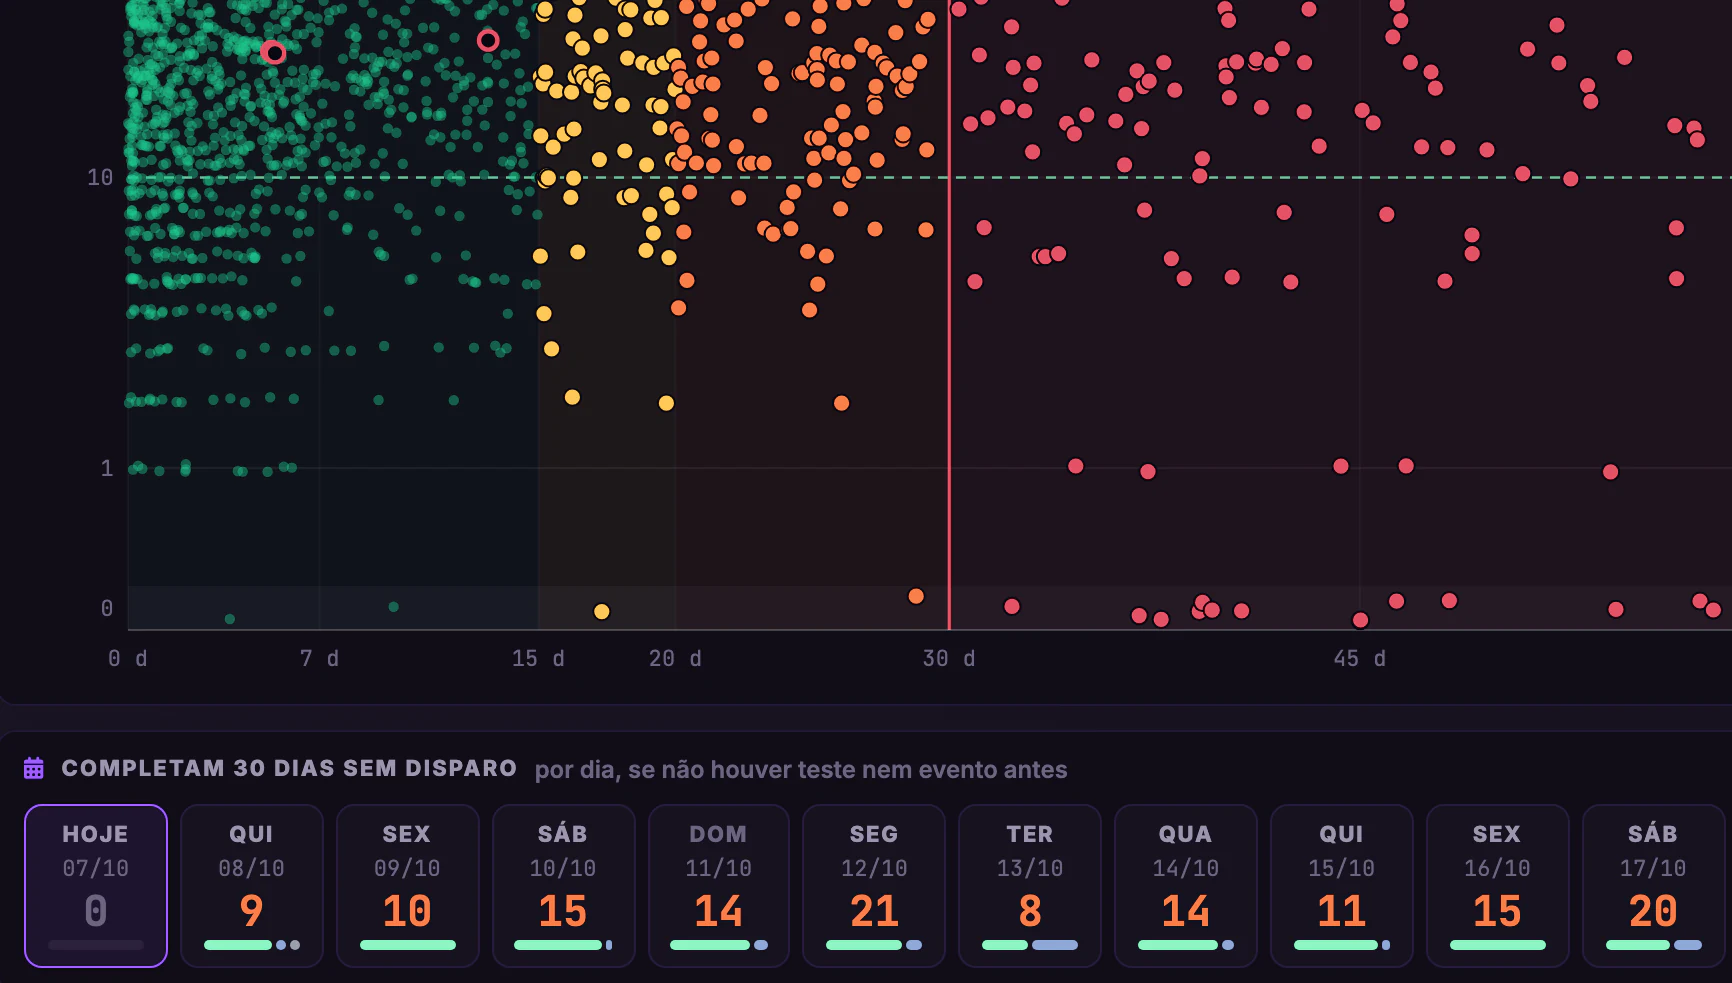Viewport: 1732px width, 983px height.
Task: Click the y-axis label '1'
Action: [107, 468]
